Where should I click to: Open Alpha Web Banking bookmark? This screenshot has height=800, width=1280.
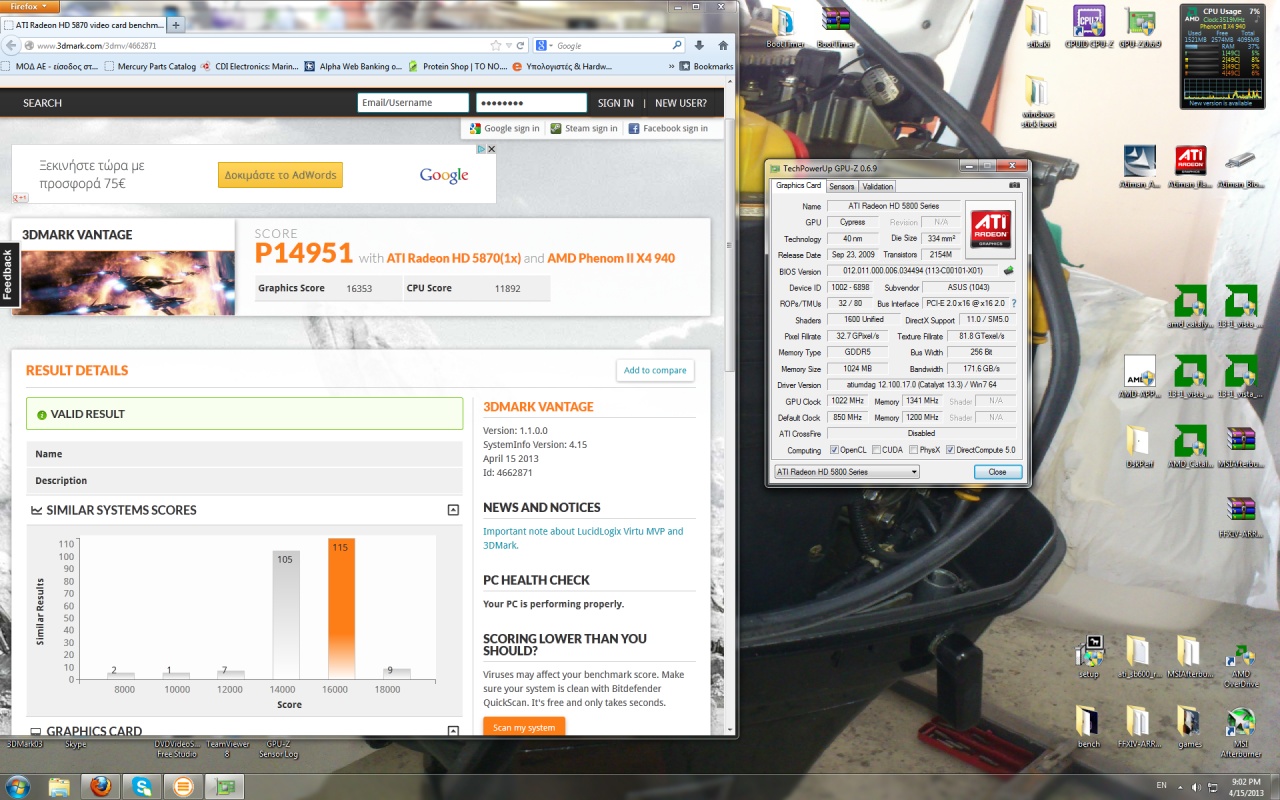[353, 66]
